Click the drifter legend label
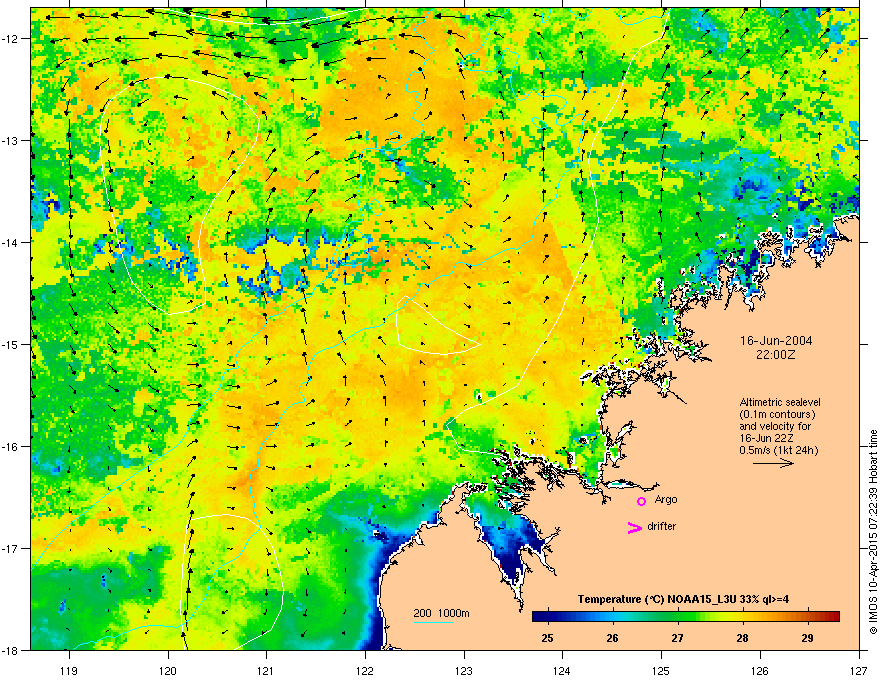The height and width of the screenshot is (680, 880). pyautogui.click(x=662, y=526)
